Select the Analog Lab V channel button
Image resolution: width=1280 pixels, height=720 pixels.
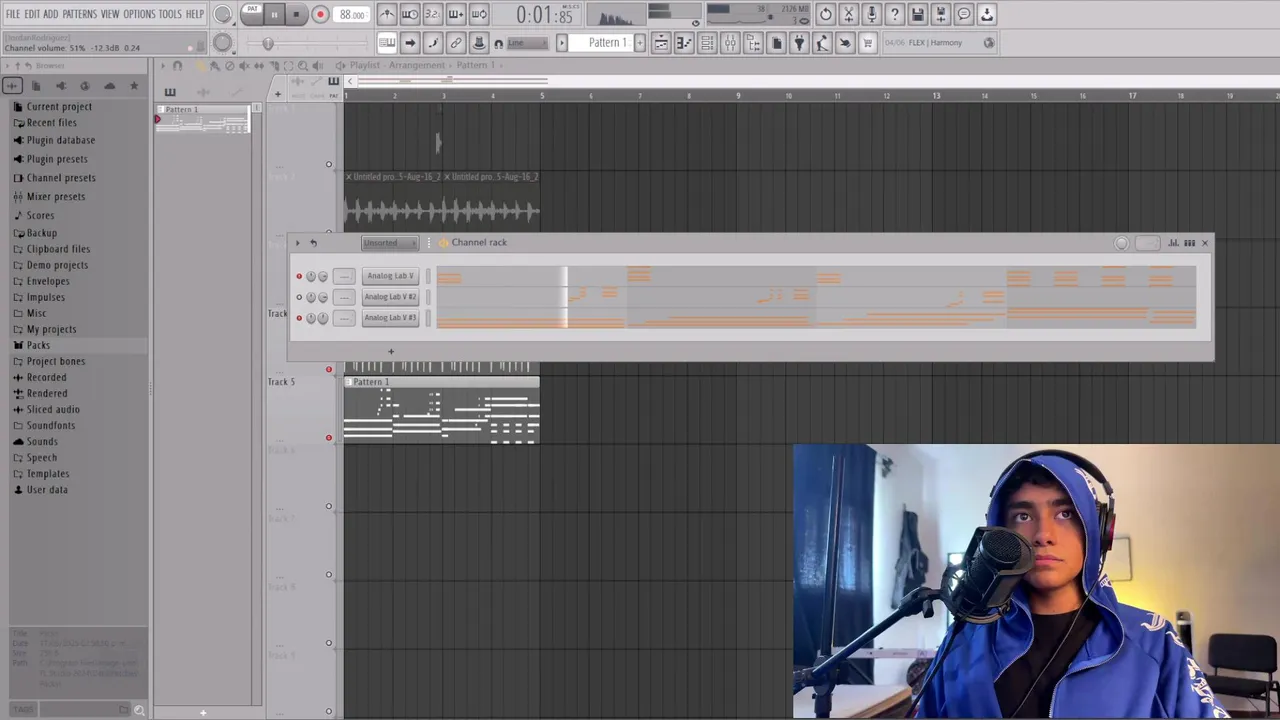pyautogui.click(x=390, y=276)
